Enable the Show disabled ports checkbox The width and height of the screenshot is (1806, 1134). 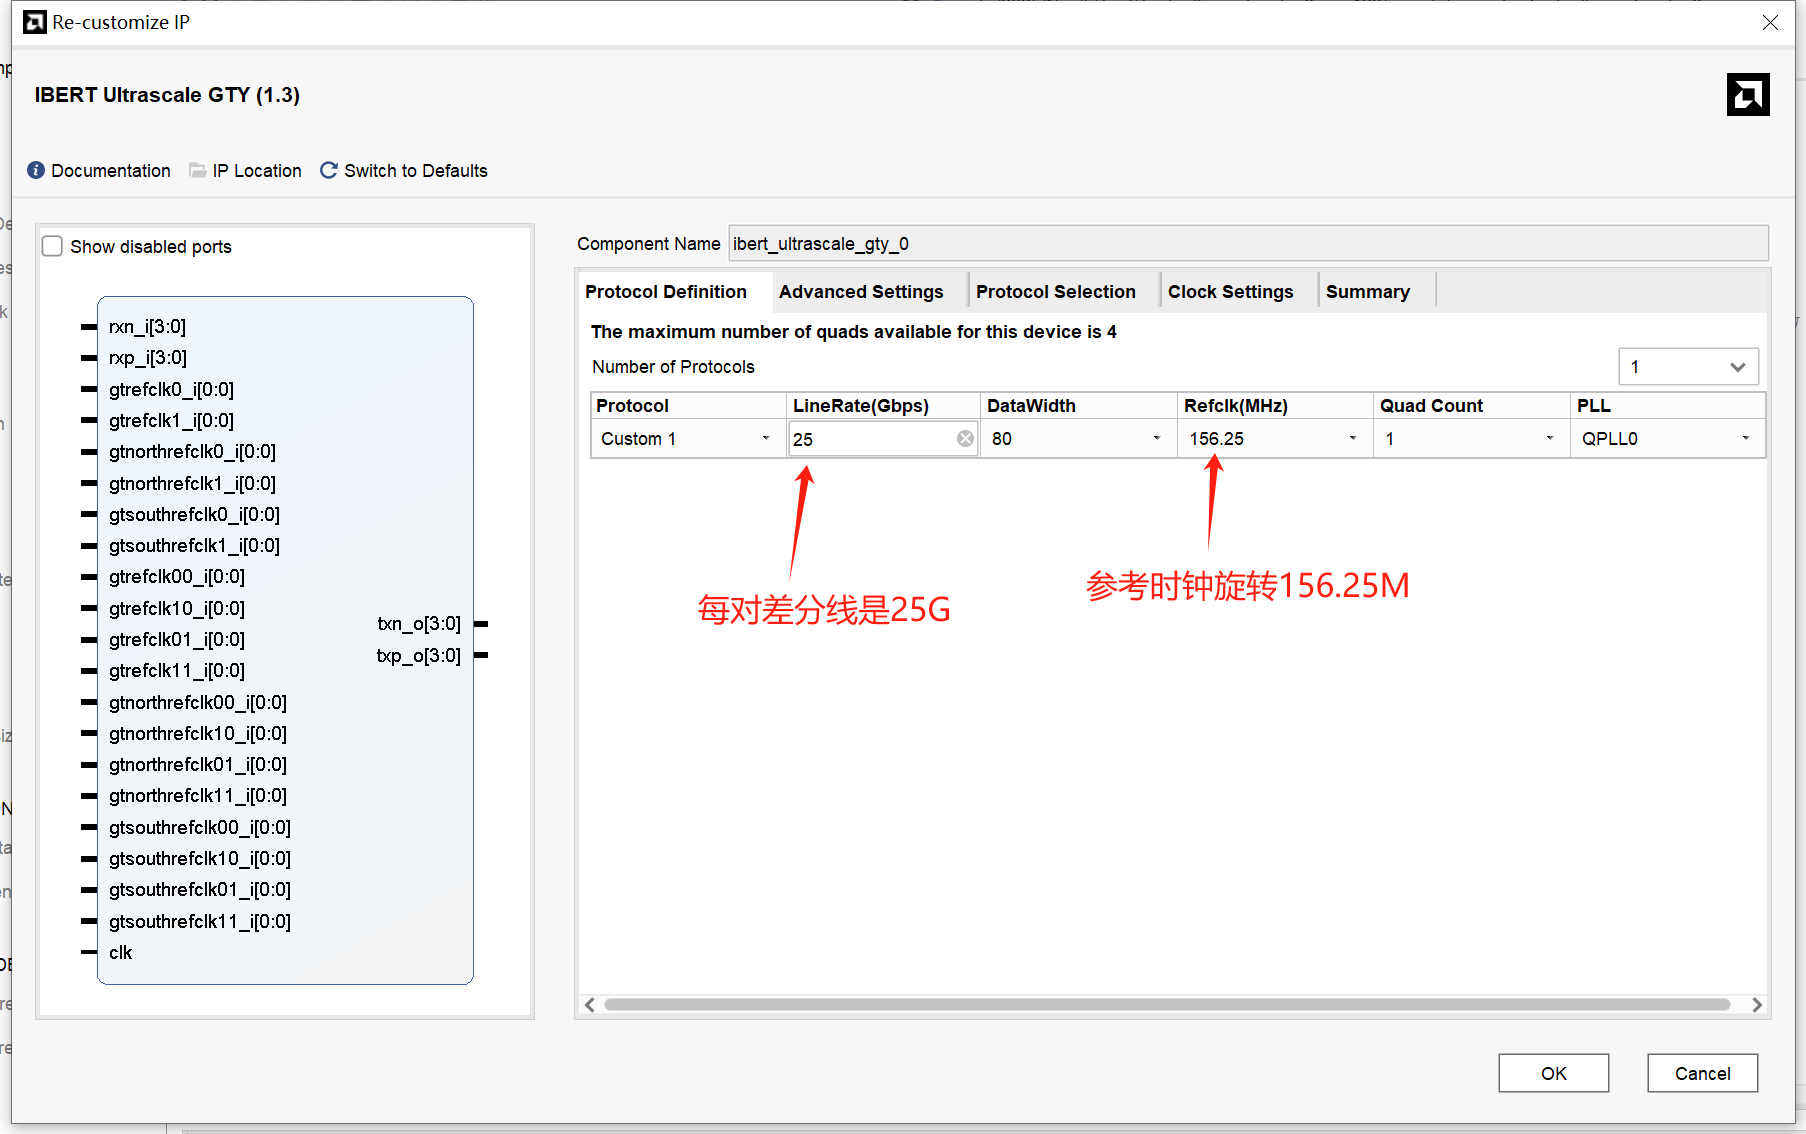(x=53, y=246)
